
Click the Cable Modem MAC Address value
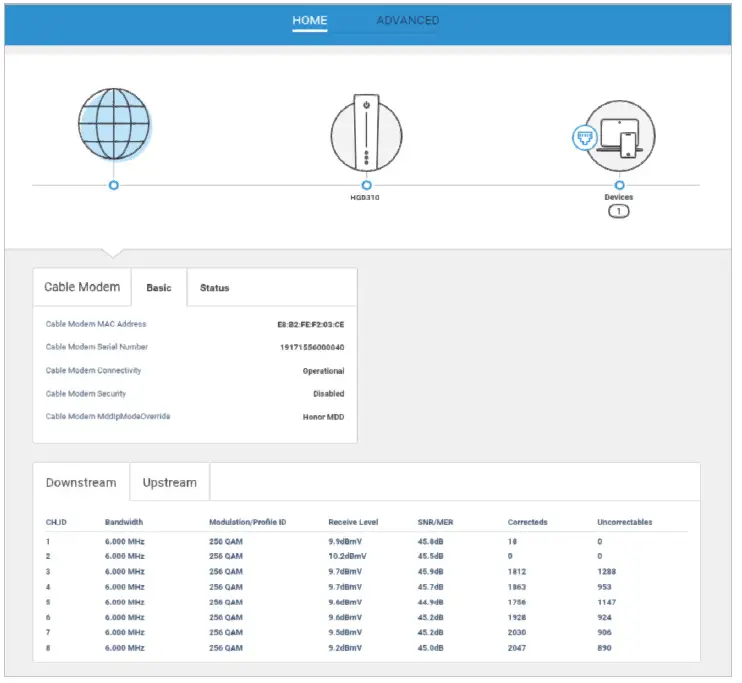pos(310,324)
